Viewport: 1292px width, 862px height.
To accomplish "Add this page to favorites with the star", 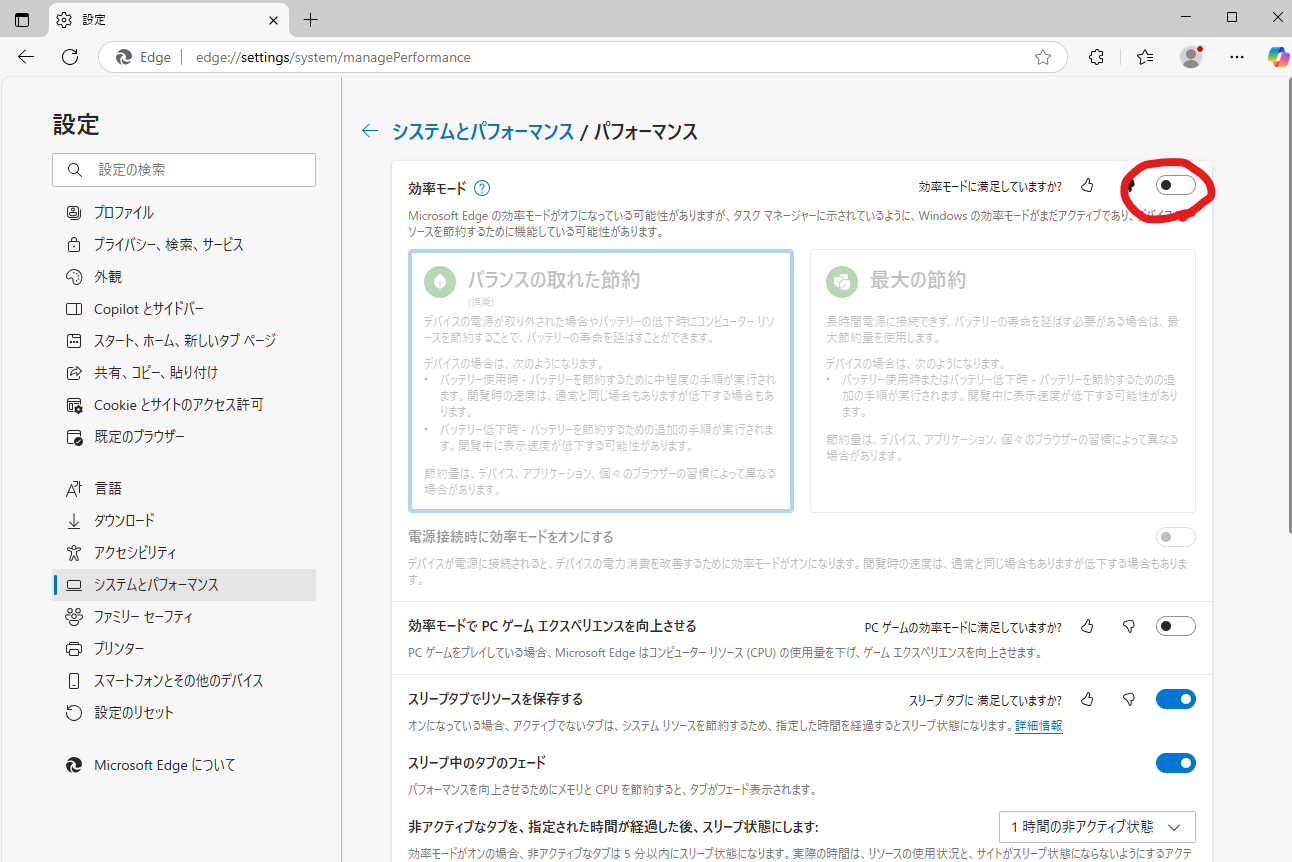I will pos(1043,57).
